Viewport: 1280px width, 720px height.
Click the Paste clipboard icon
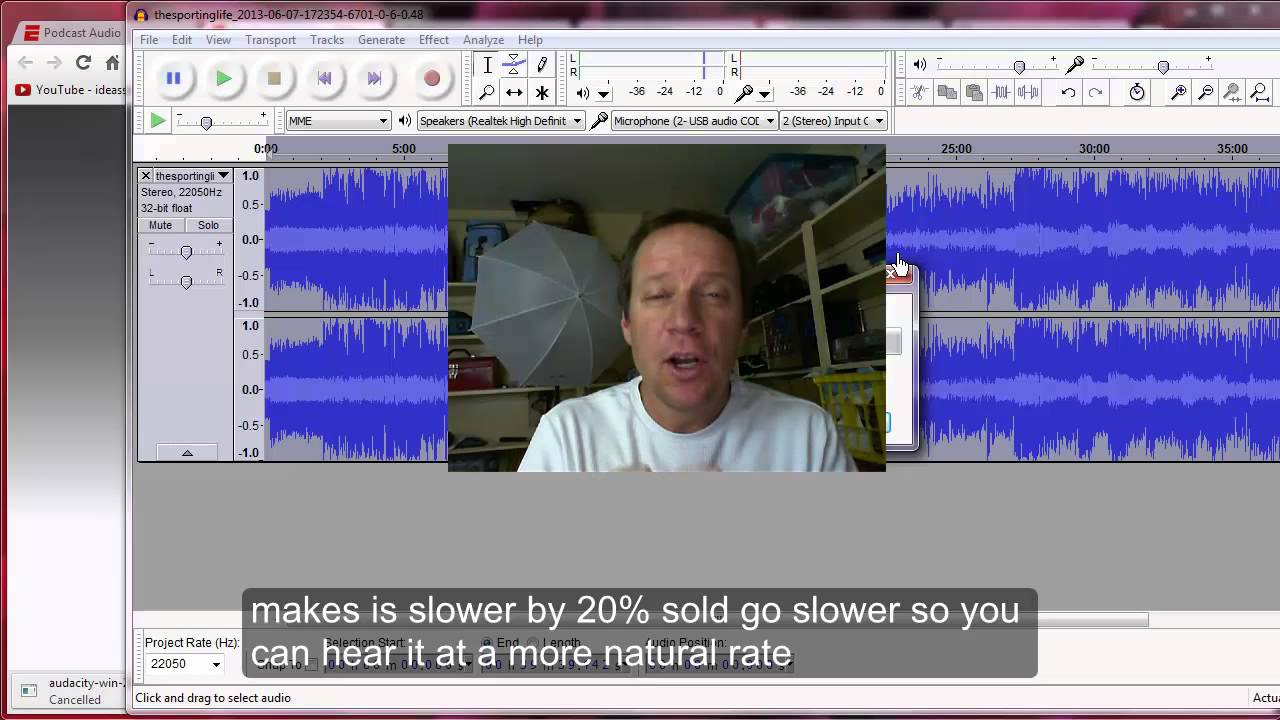click(974, 92)
